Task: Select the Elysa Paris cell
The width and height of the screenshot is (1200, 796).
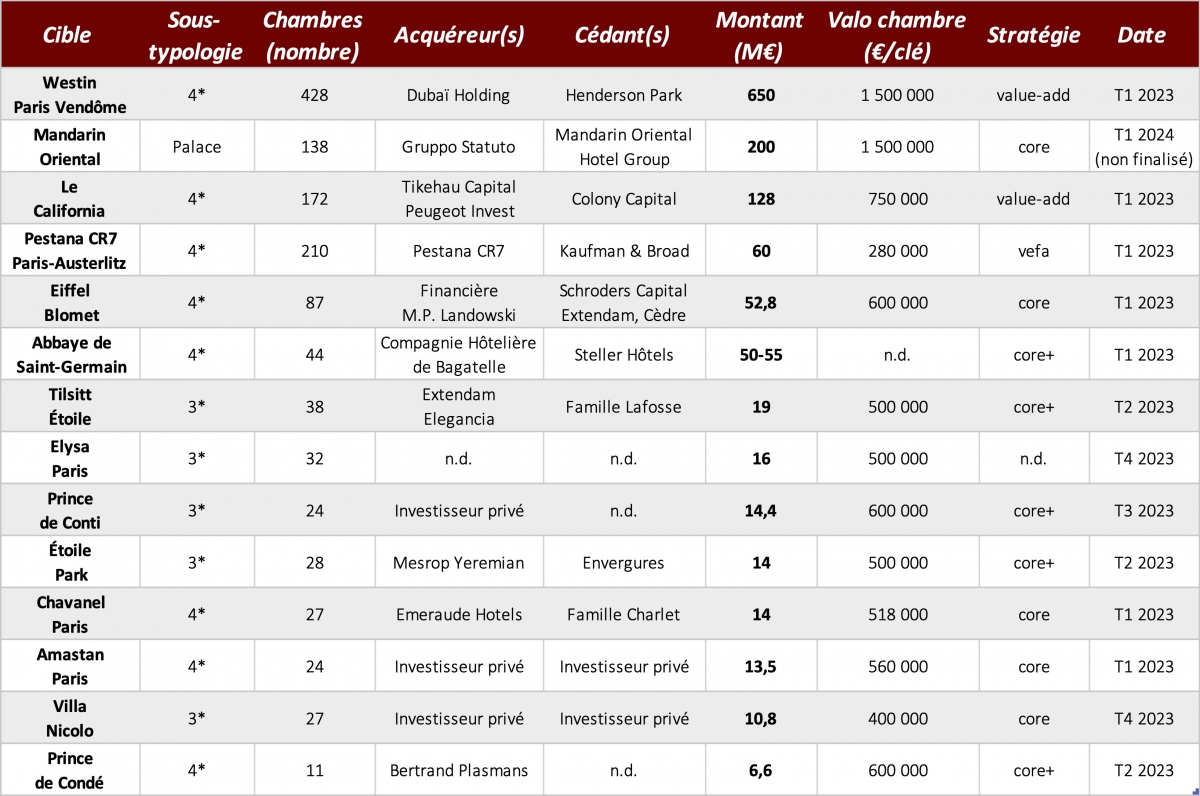Action: coord(68,459)
